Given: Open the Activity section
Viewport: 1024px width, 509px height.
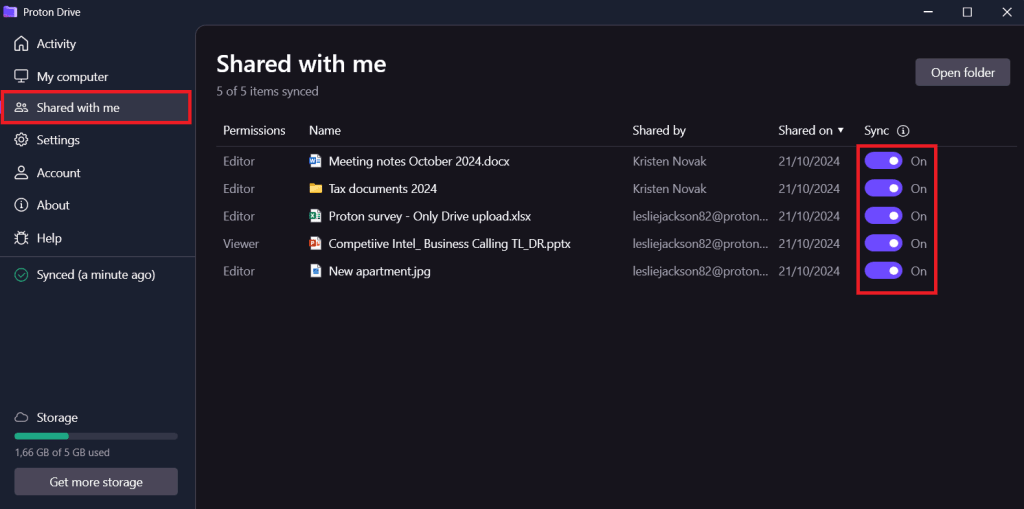Looking at the screenshot, I should point(56,44).
